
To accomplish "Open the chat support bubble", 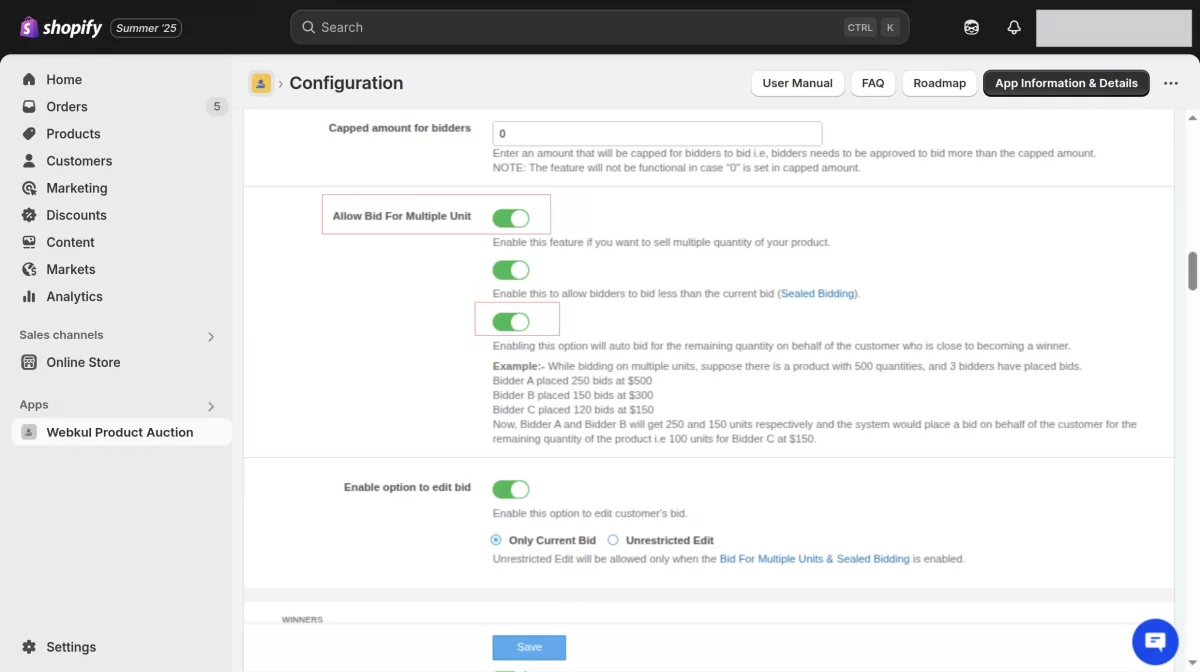I will pyautogui.click(x=1155, y=641).
